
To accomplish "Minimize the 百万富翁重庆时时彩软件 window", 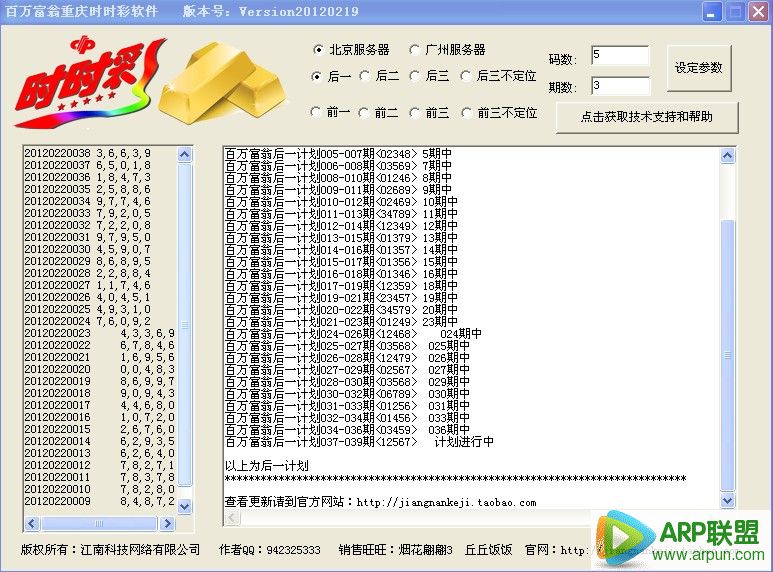I will pos(711,12).
